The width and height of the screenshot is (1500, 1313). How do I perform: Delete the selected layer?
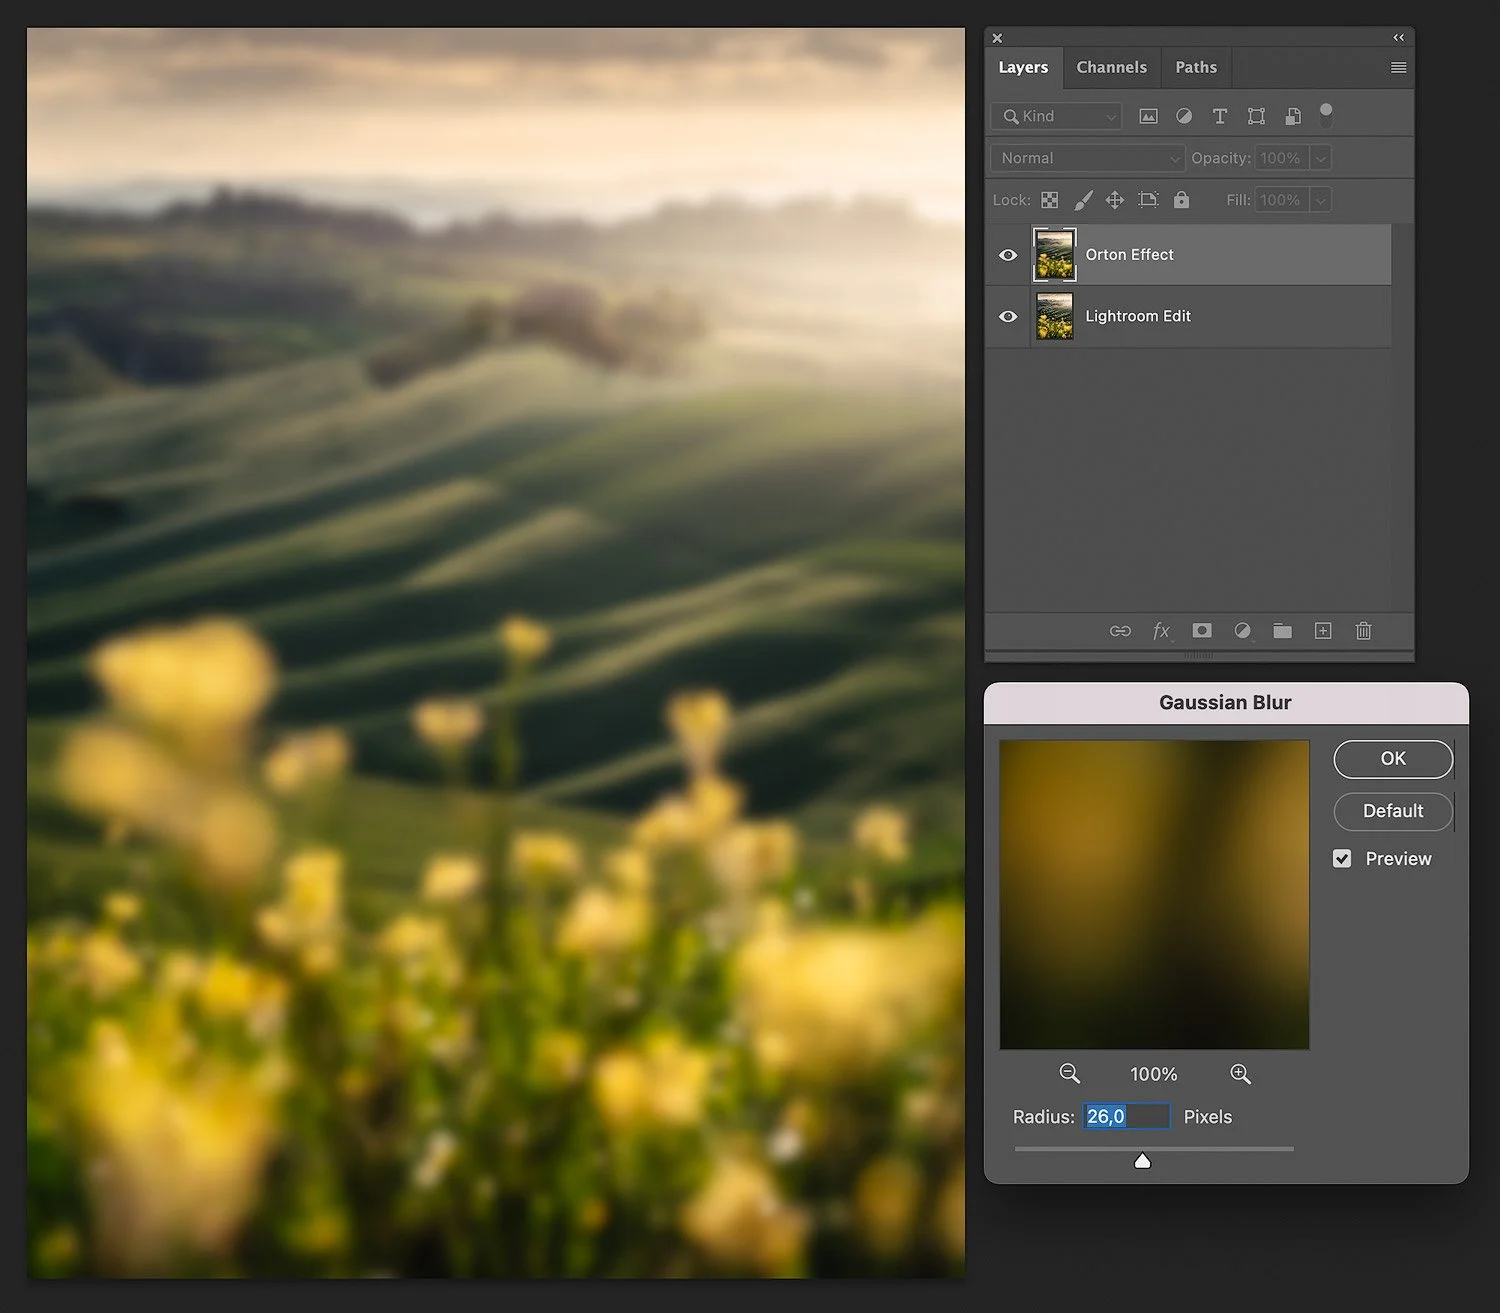click(1363, 631)
